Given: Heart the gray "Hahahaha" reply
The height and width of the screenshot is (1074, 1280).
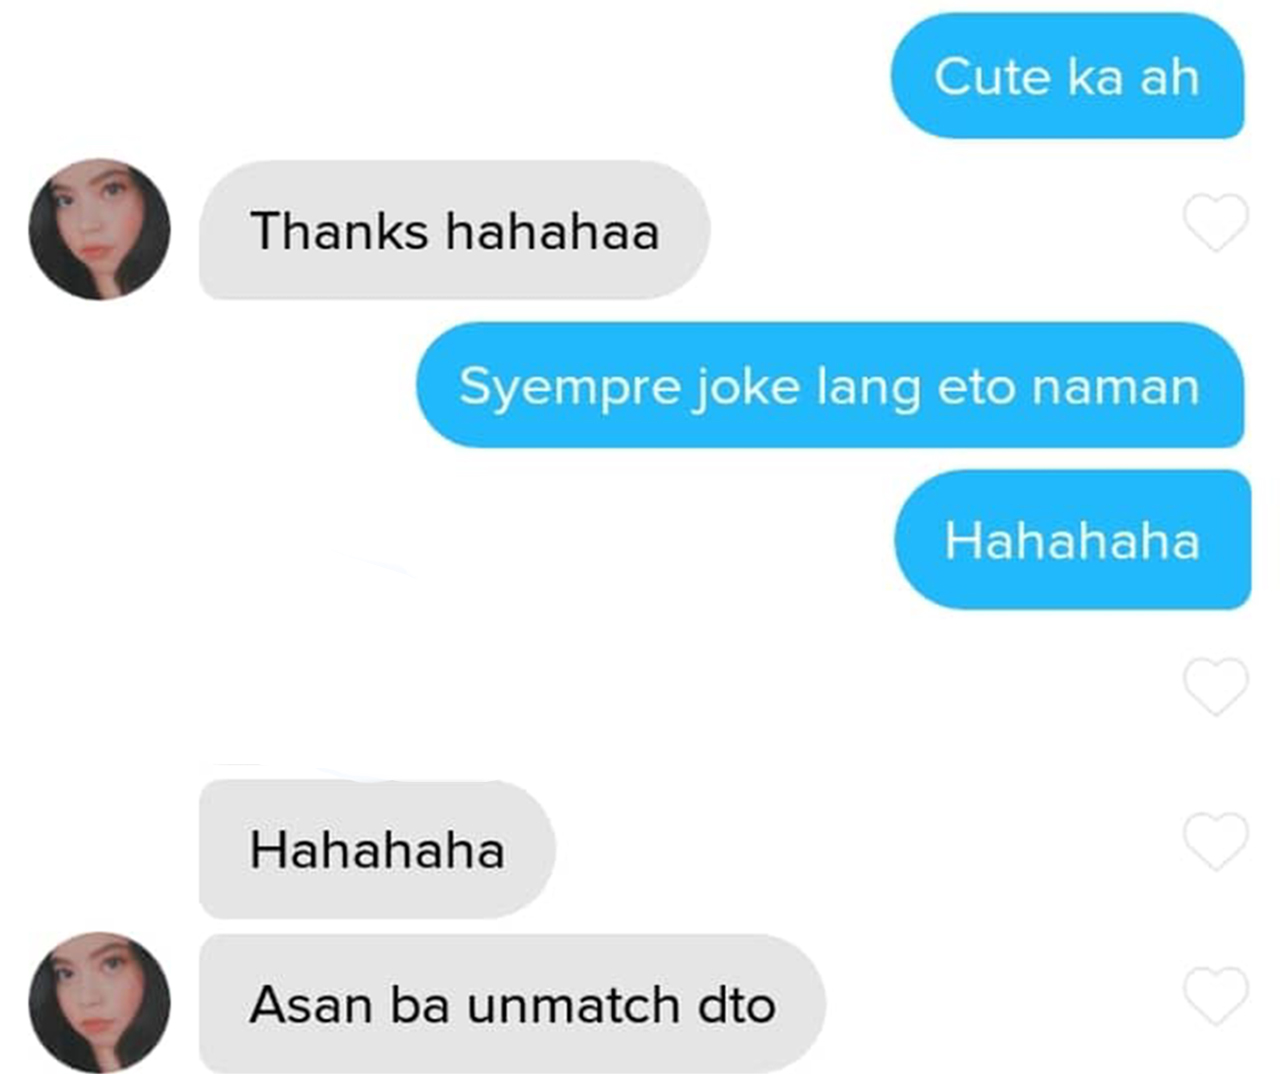Looking at the screenshot, I should point(1215,841).
